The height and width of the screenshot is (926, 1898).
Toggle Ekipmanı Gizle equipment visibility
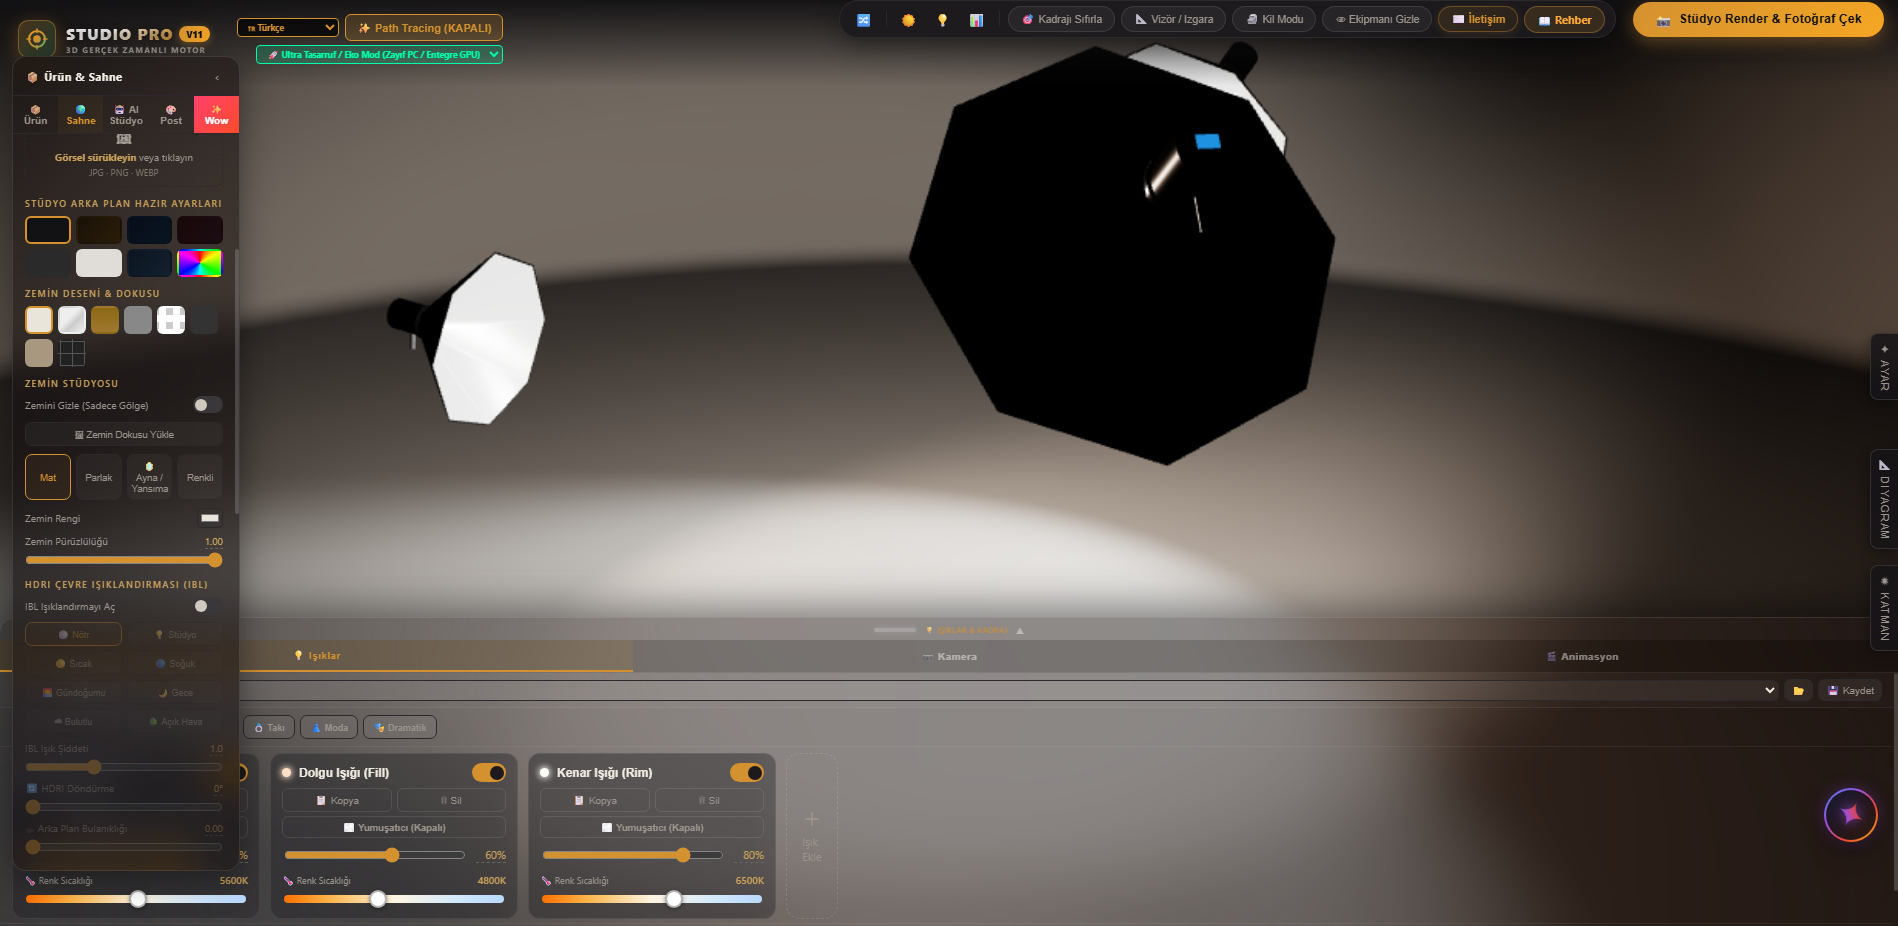click(x=1377, y=20)
